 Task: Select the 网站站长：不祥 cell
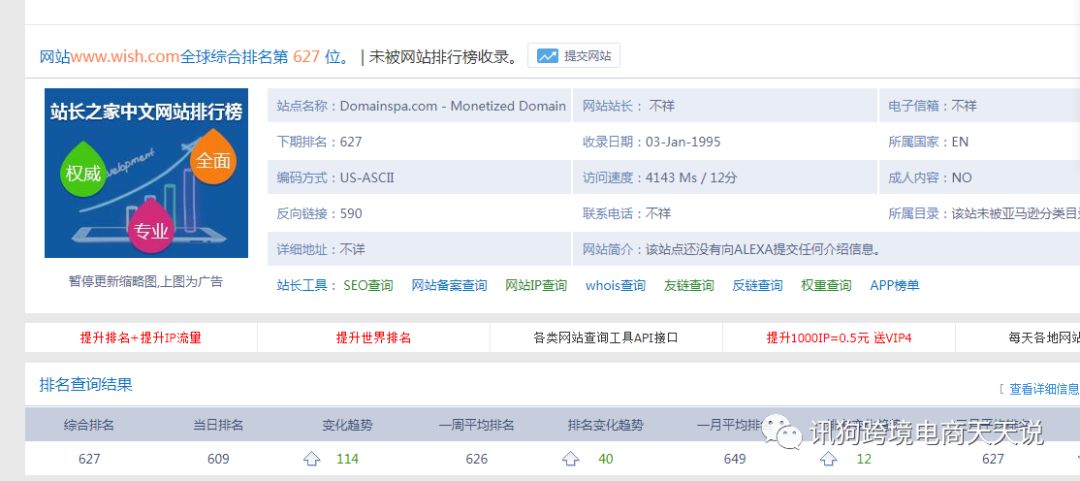click(x=725, y=105)
